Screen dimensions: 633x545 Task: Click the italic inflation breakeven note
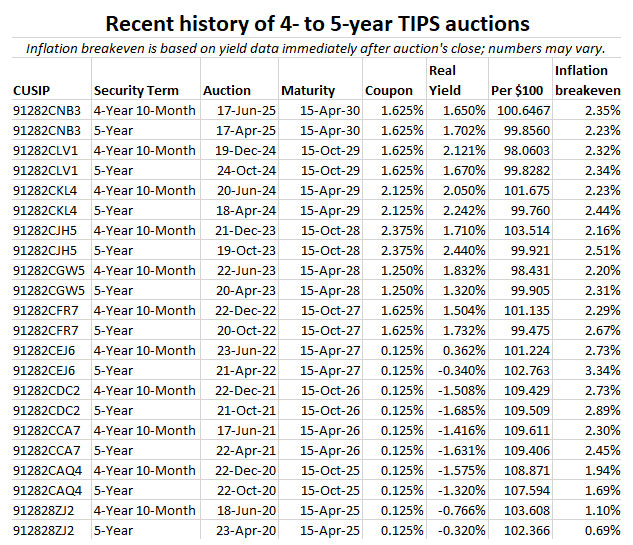pos(316,47)
